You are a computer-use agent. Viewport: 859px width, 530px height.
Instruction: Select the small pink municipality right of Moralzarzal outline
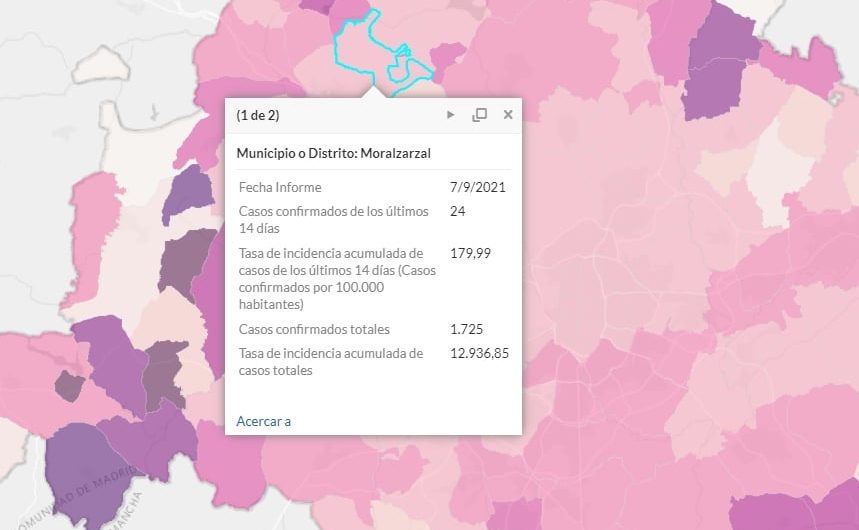click(x=447, y=55)
